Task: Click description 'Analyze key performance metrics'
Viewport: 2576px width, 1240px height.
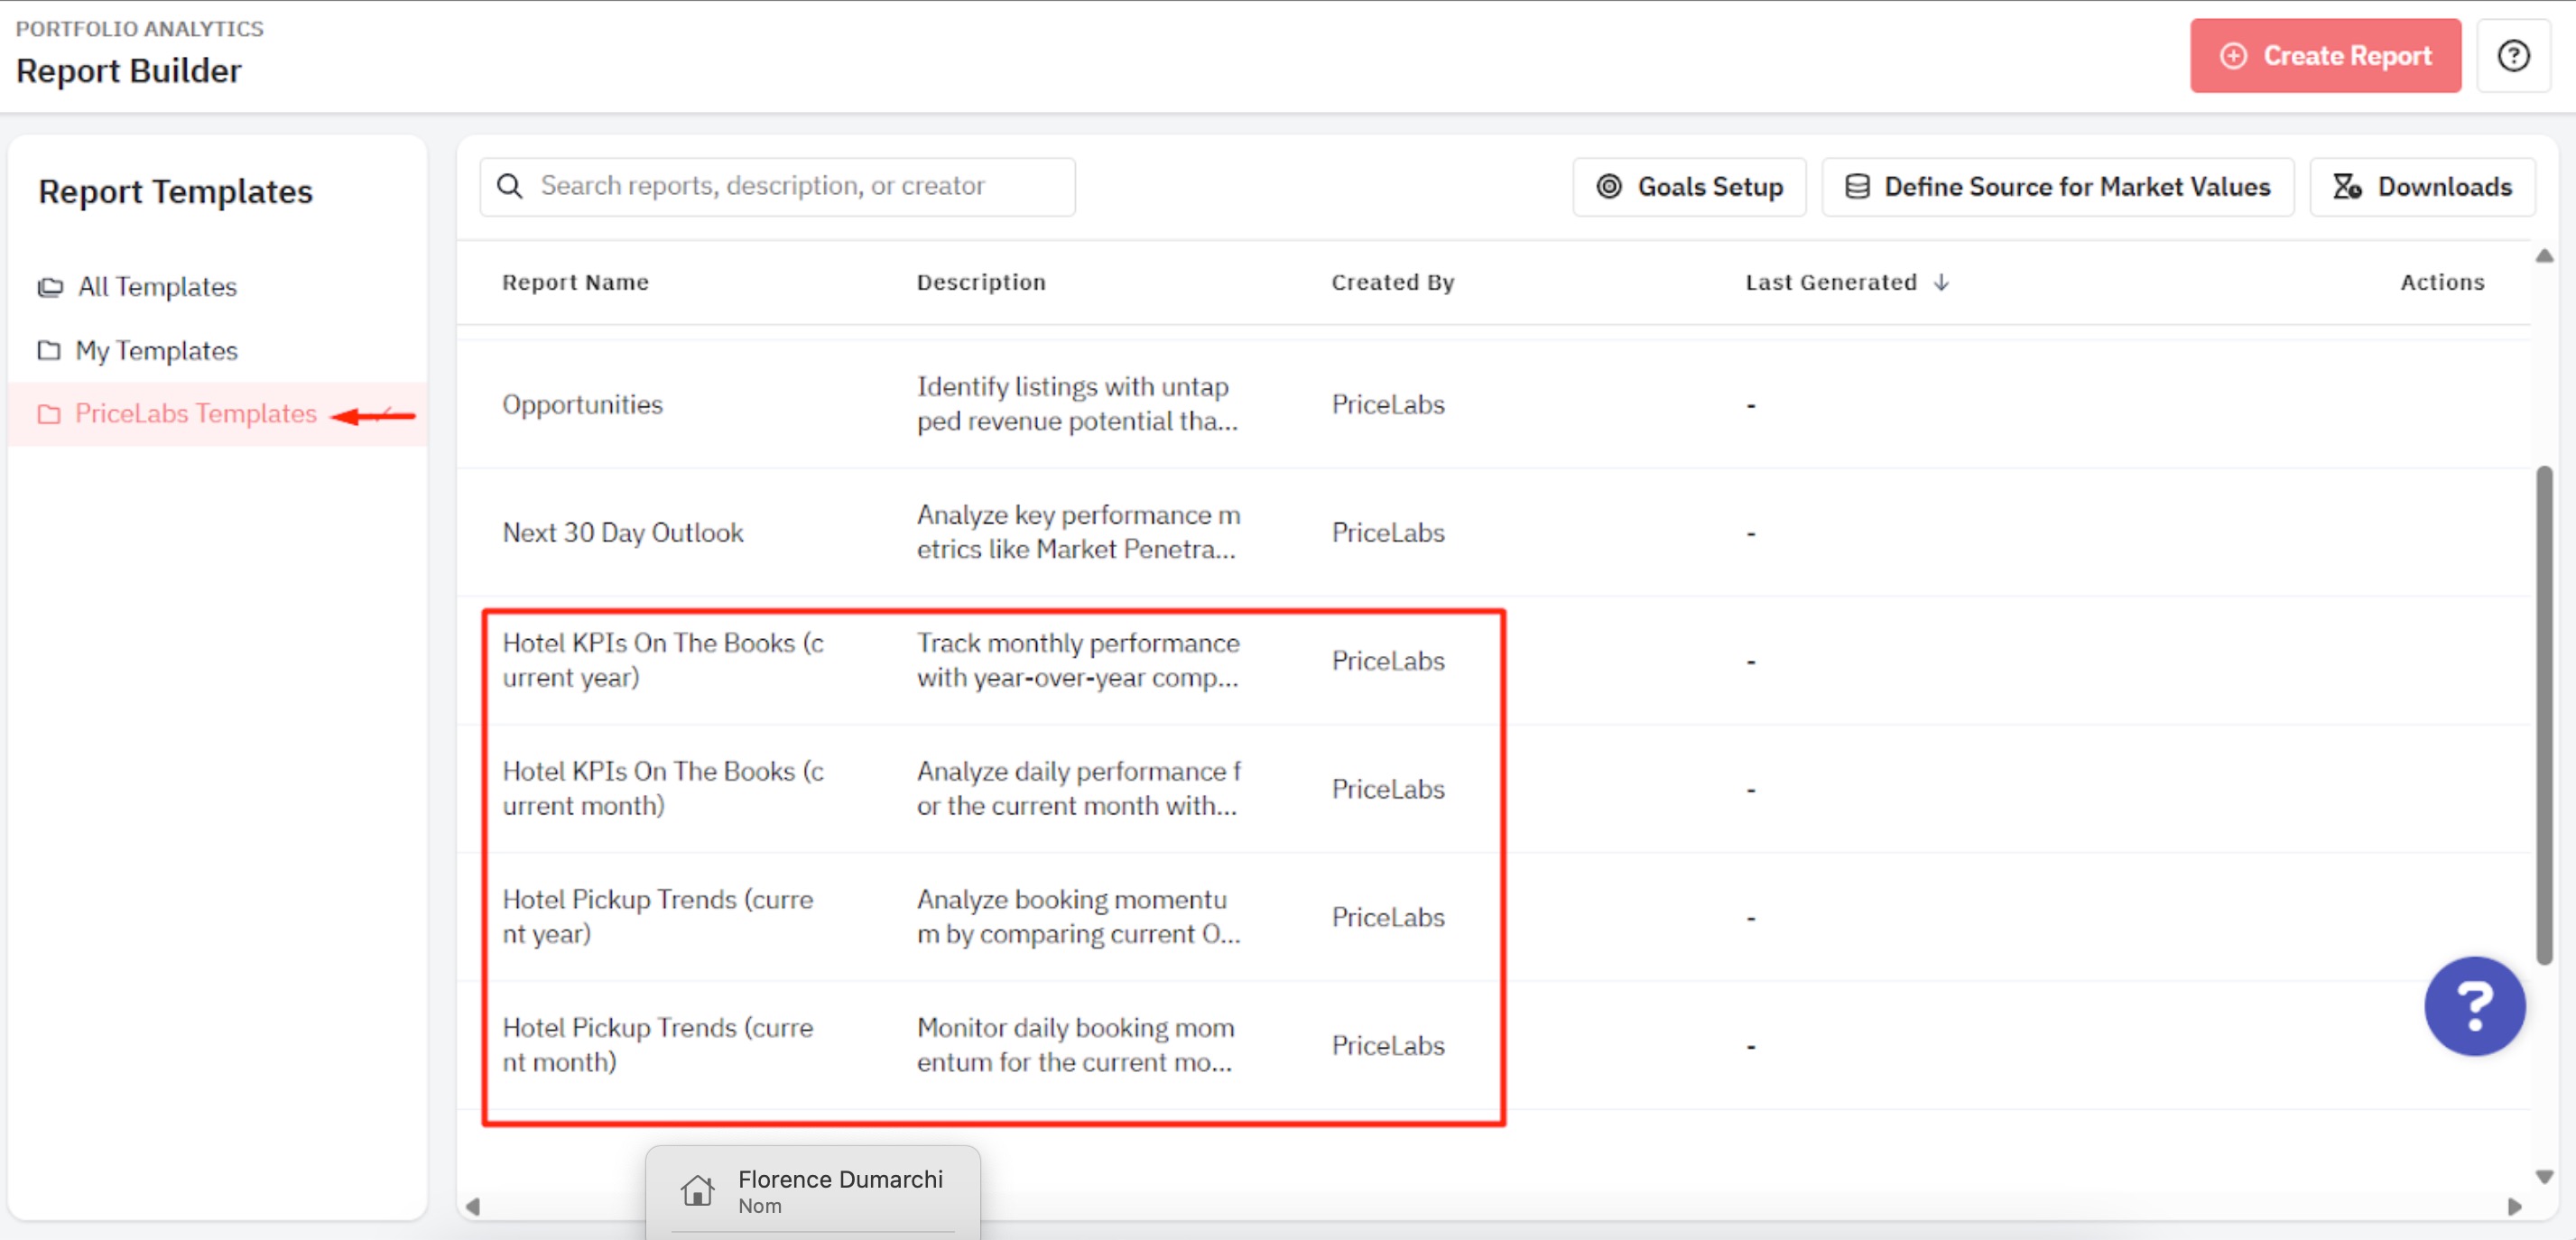Action: coord(1078,532)
